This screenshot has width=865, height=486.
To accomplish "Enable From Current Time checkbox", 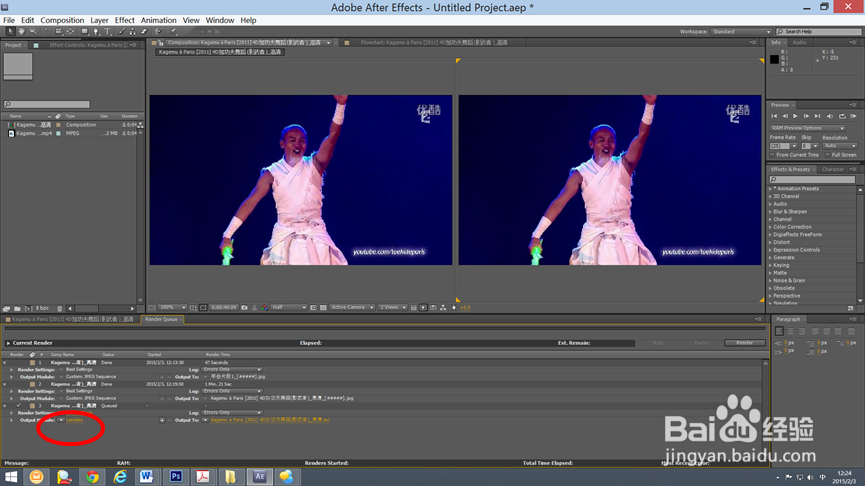I will tap(772, 155).
